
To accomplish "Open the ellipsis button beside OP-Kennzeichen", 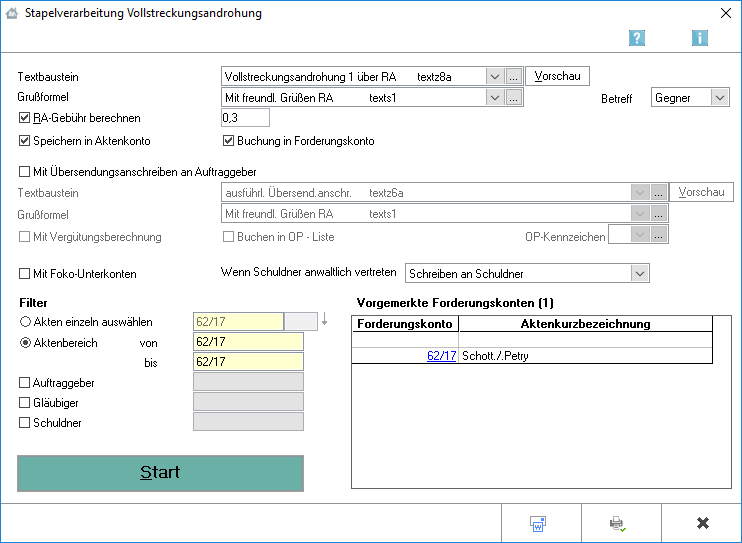I will coord(658,235).
